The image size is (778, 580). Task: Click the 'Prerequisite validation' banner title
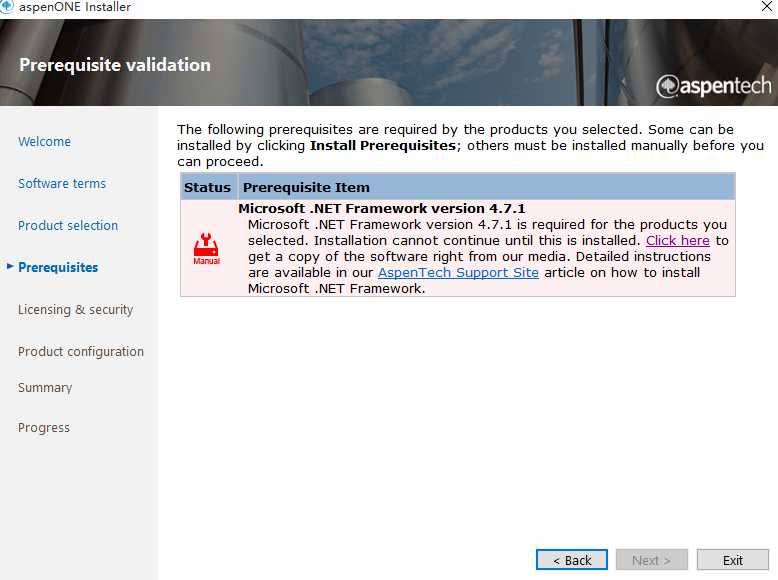click(x=115, y=65)
